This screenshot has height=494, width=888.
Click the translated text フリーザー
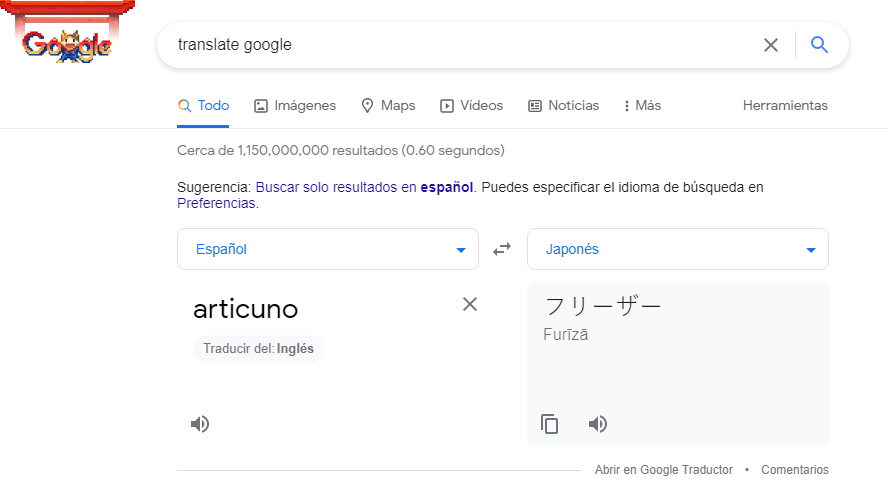coord(602,306)
